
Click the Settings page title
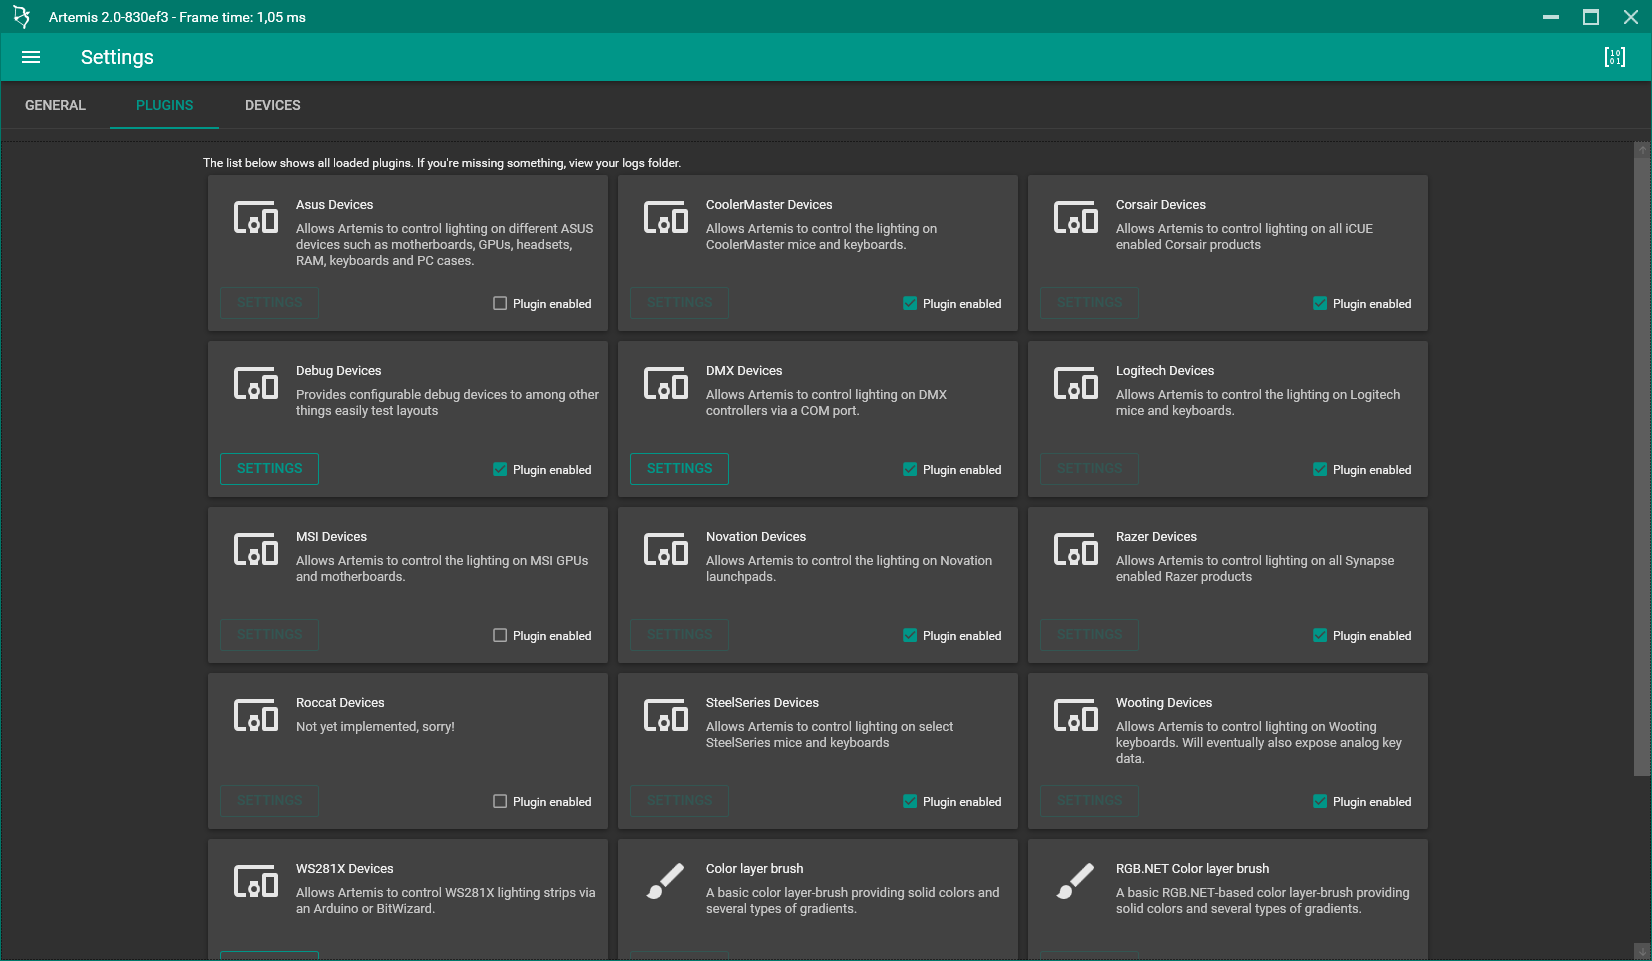click(x=117, y=57)
